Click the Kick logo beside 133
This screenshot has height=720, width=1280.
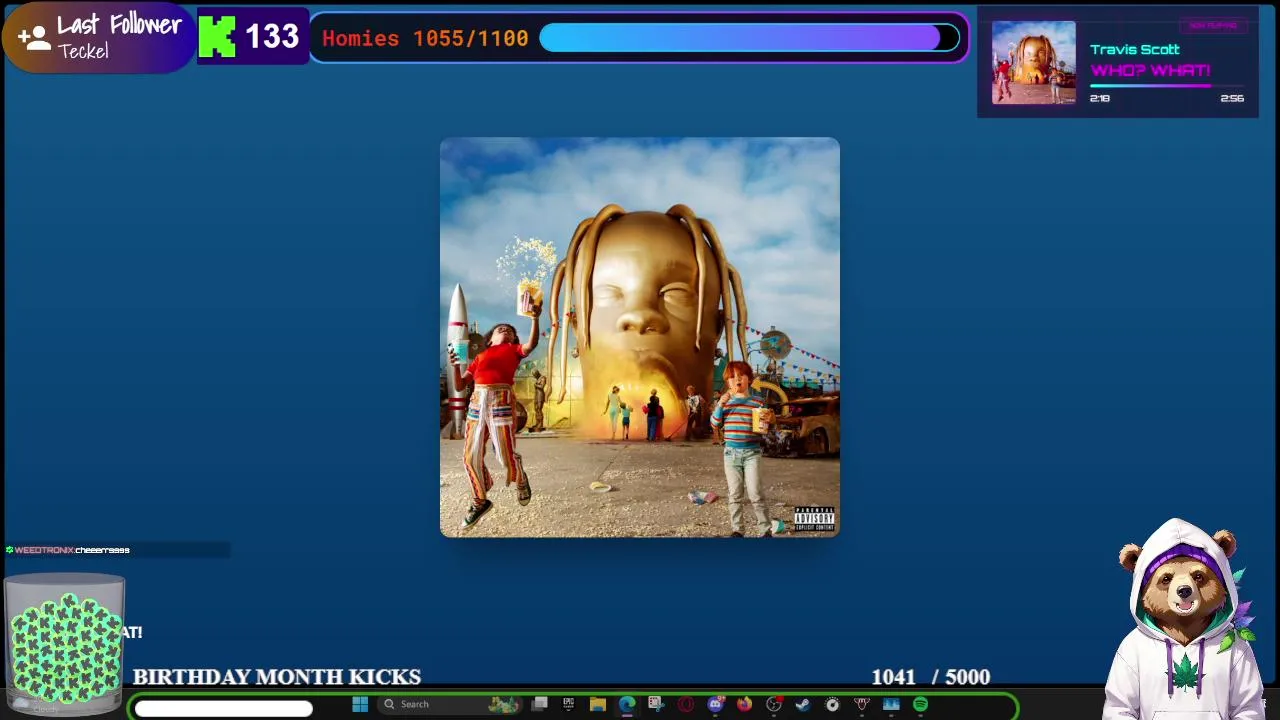click(217, 37)
